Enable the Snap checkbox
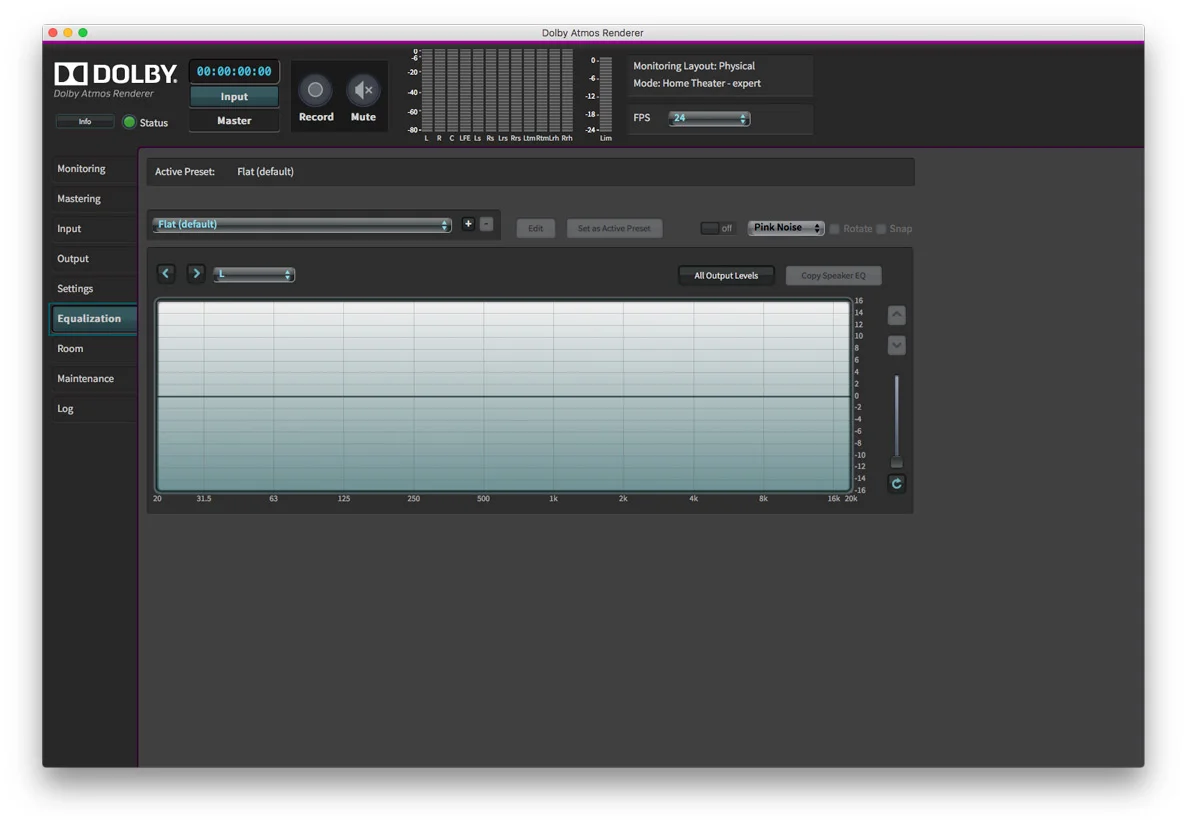The height and width of the screenshot is (827, 1186). click(x=881, y=229)
